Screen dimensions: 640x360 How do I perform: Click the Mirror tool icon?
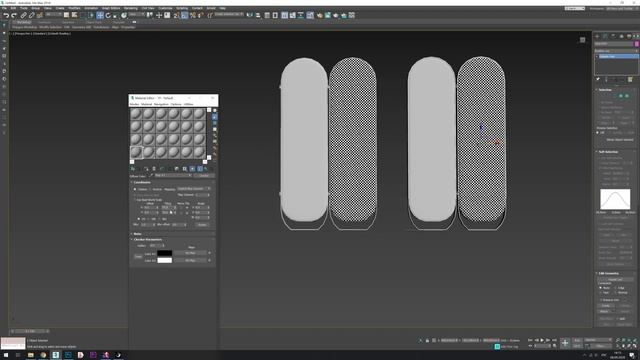(249, 15)
